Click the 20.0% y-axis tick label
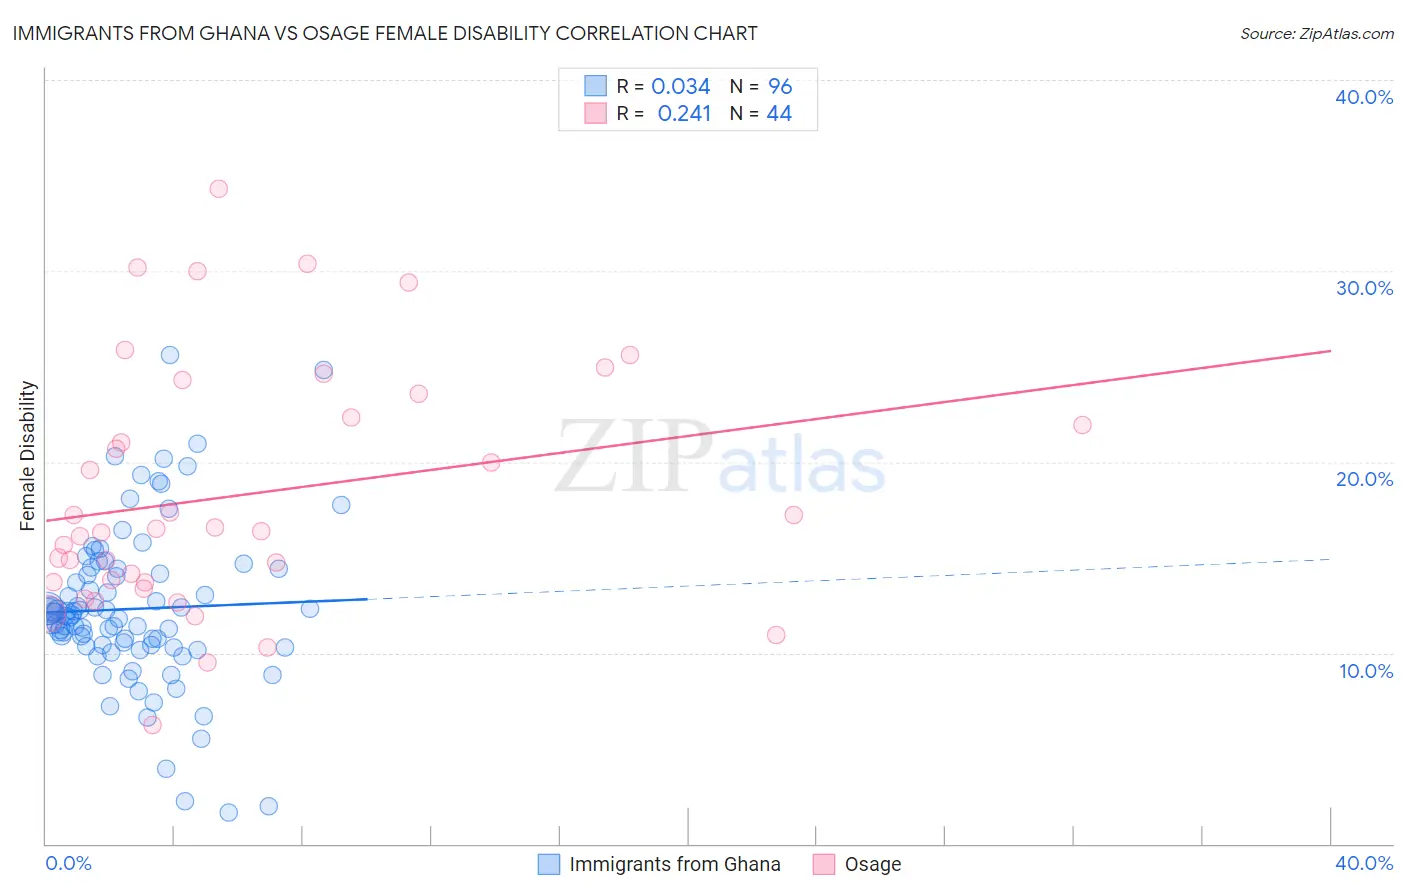Screen dimensions: 1406x892 pos(1364,479)
